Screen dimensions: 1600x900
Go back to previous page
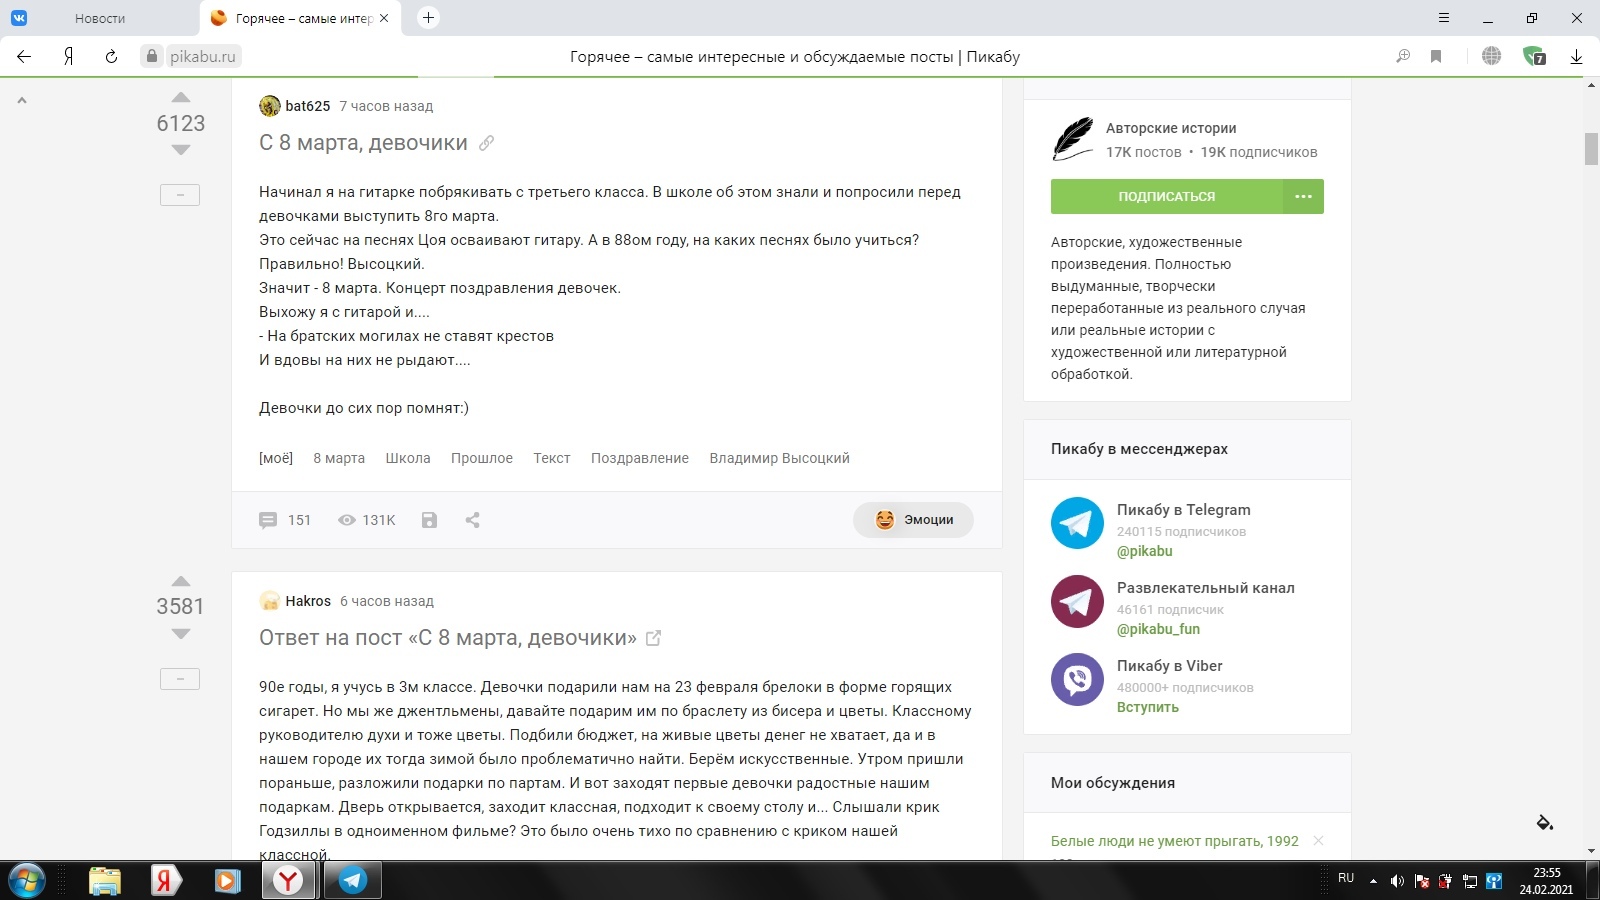pyautogui.click(x=24, y=57)
